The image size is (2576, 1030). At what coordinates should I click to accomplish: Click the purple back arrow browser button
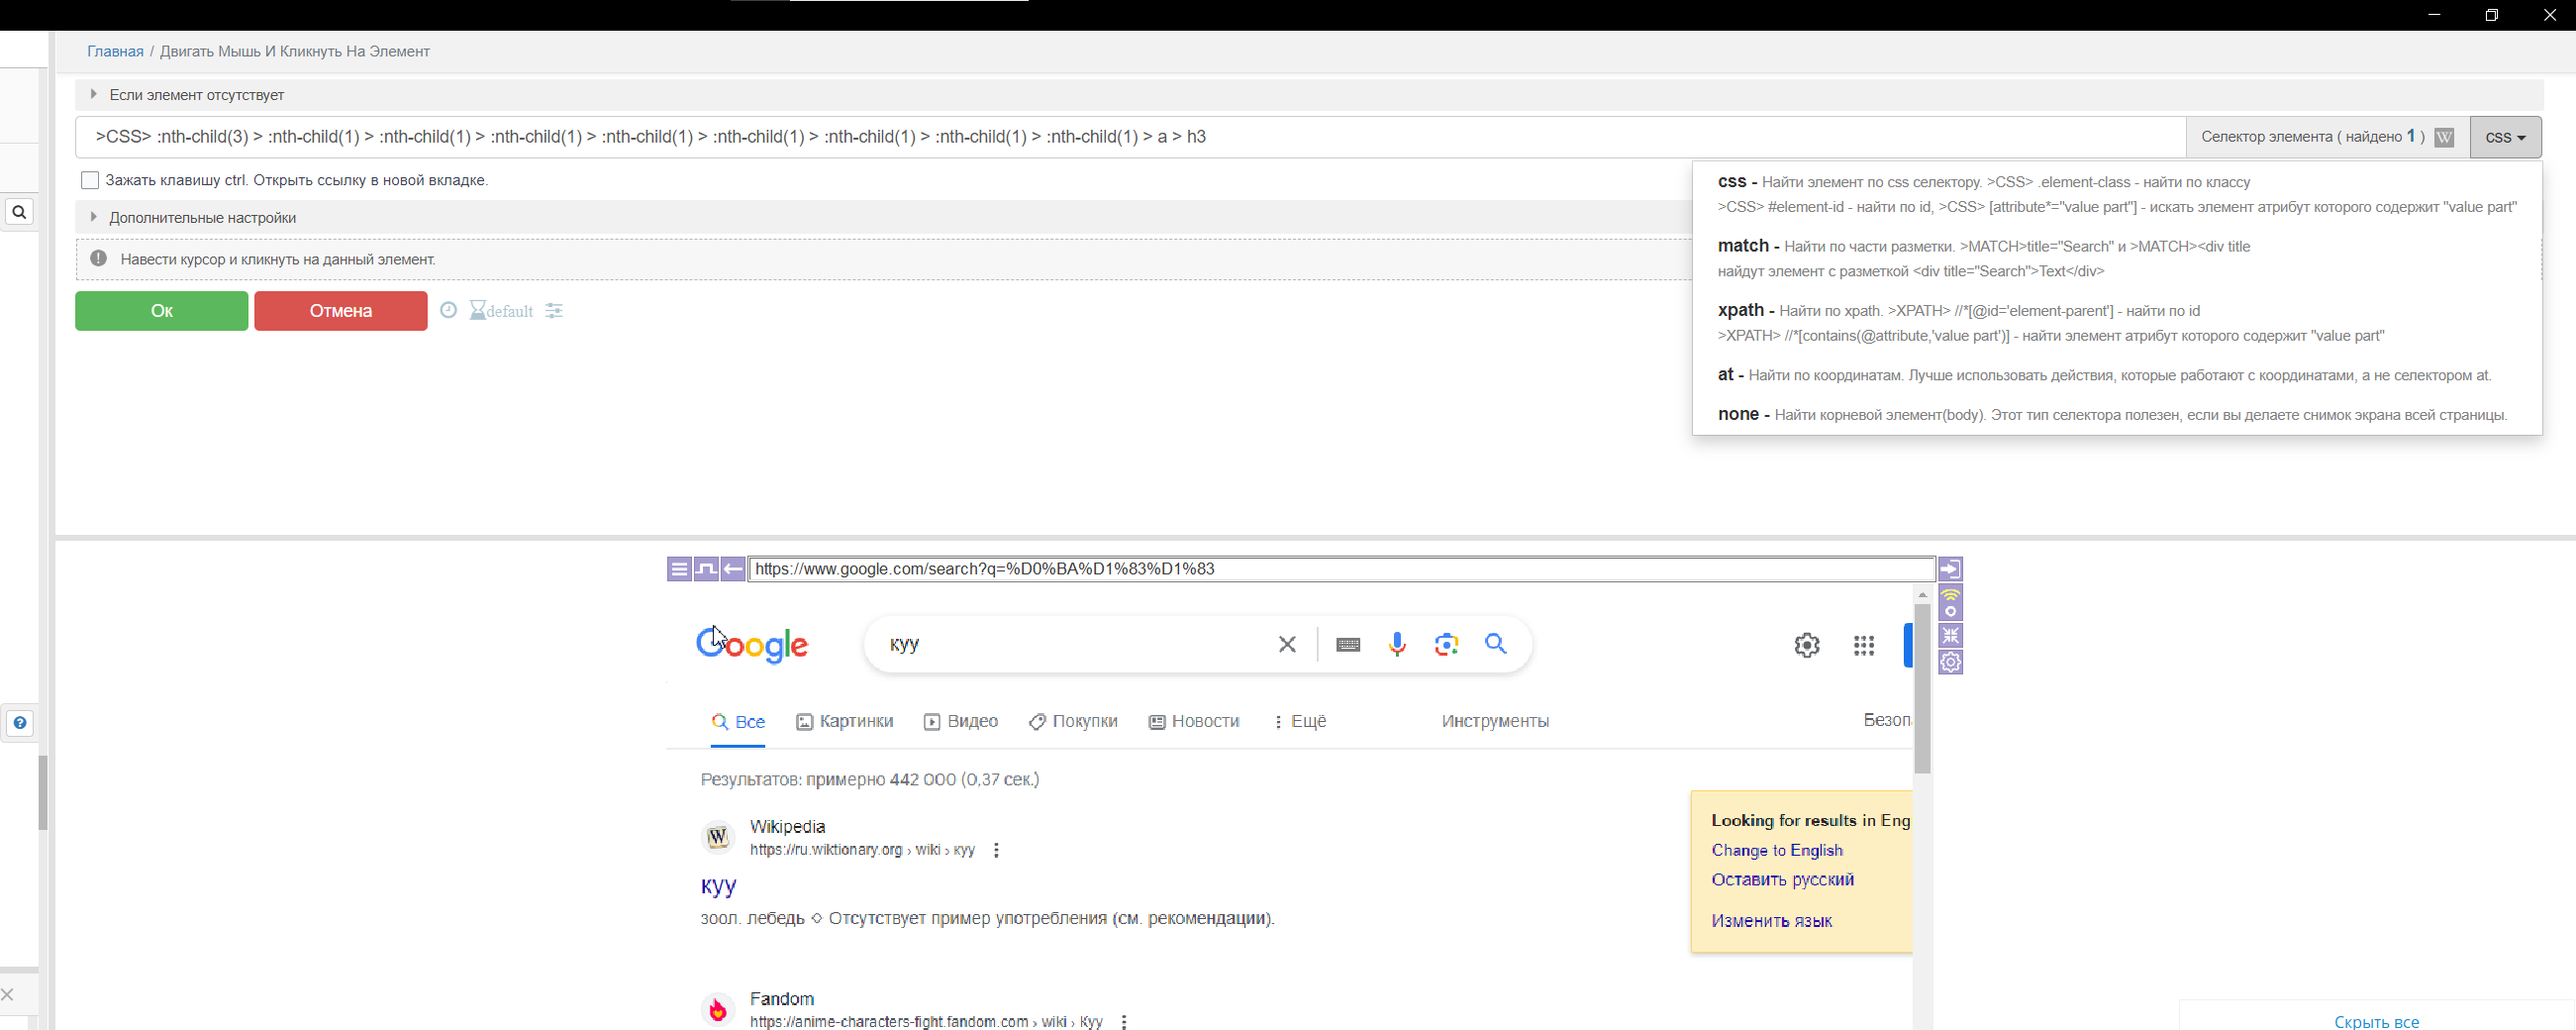coord(733,569)
